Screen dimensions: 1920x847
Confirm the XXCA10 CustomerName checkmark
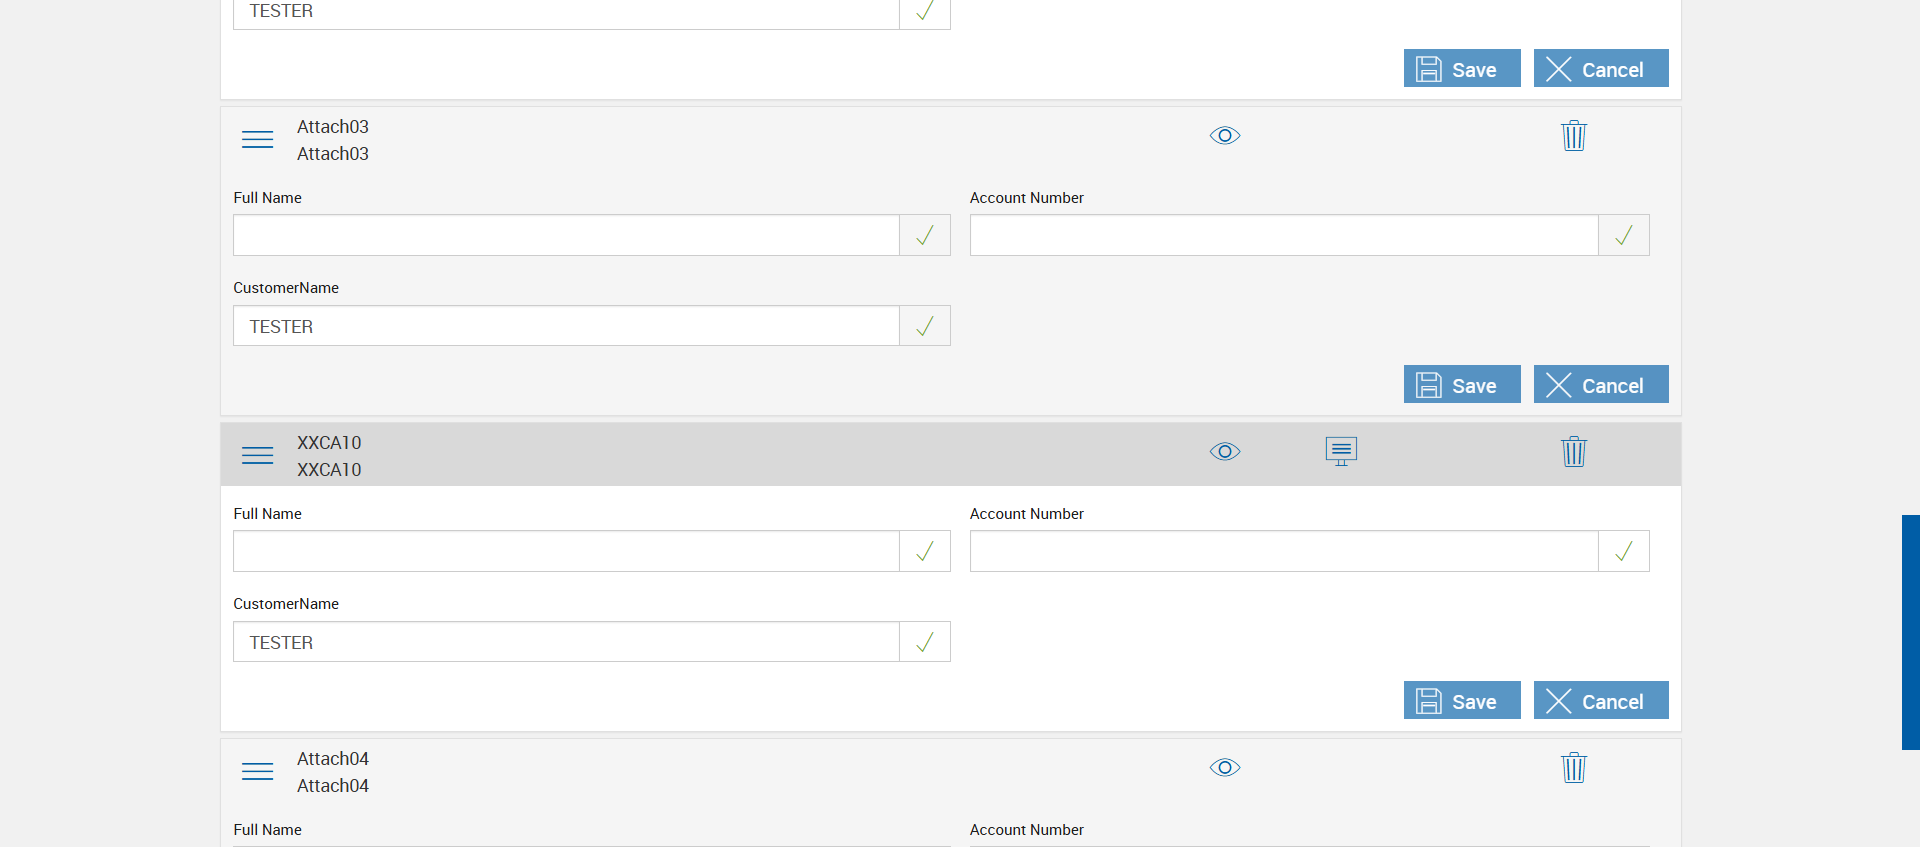[x=925, y=642]
